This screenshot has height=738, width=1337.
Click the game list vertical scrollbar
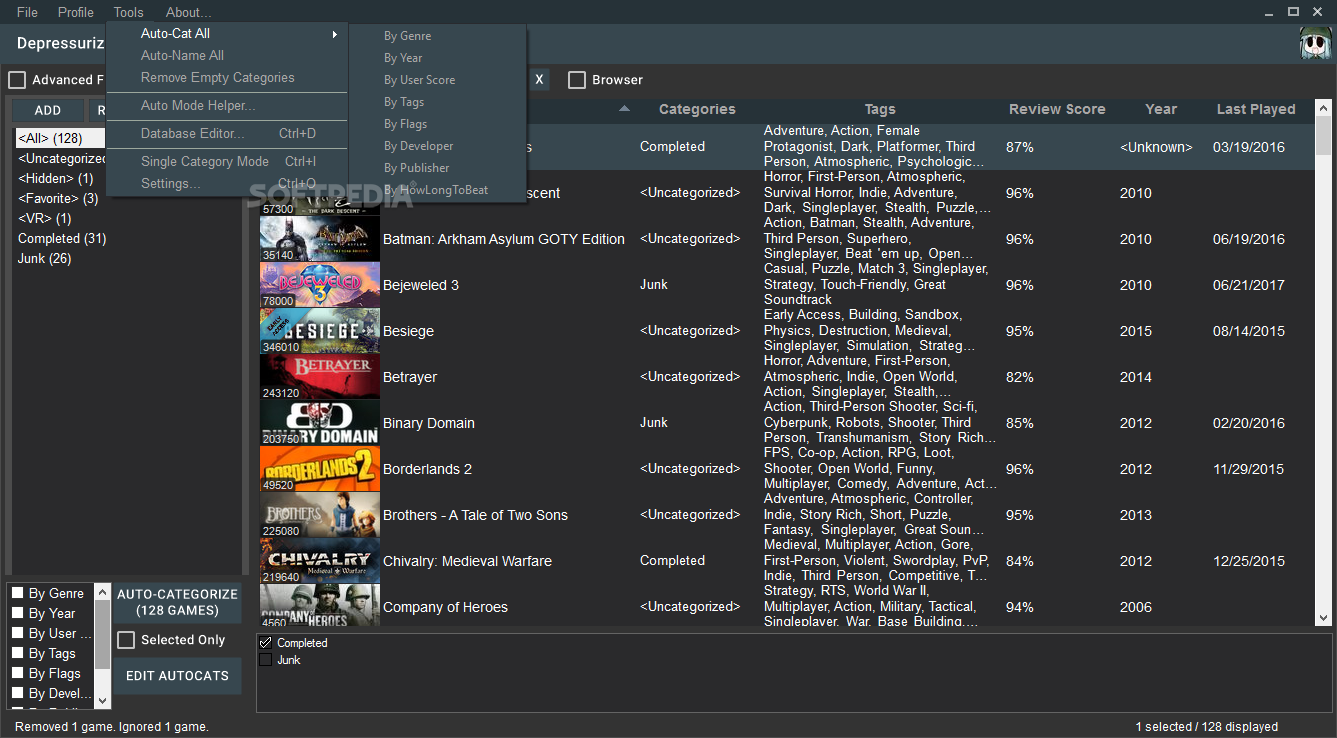[1323, 363]
